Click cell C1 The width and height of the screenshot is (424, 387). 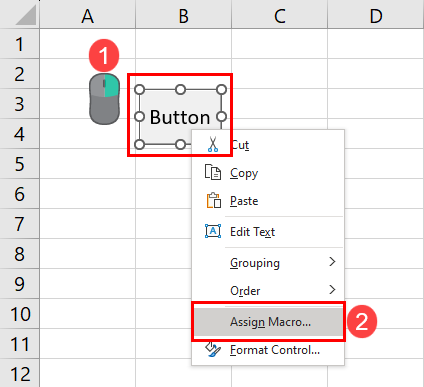tap(280, 44)
